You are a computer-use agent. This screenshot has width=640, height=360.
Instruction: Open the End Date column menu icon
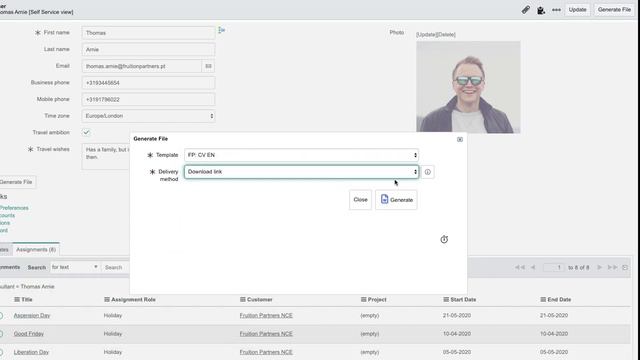click(x=543, y=300)
